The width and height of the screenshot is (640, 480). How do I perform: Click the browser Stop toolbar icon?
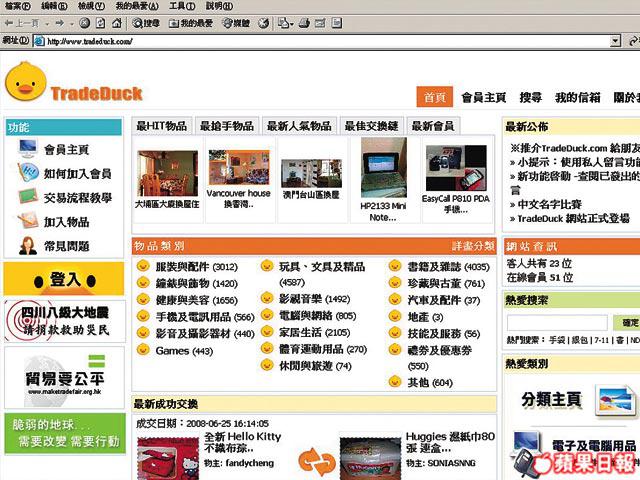84,22
